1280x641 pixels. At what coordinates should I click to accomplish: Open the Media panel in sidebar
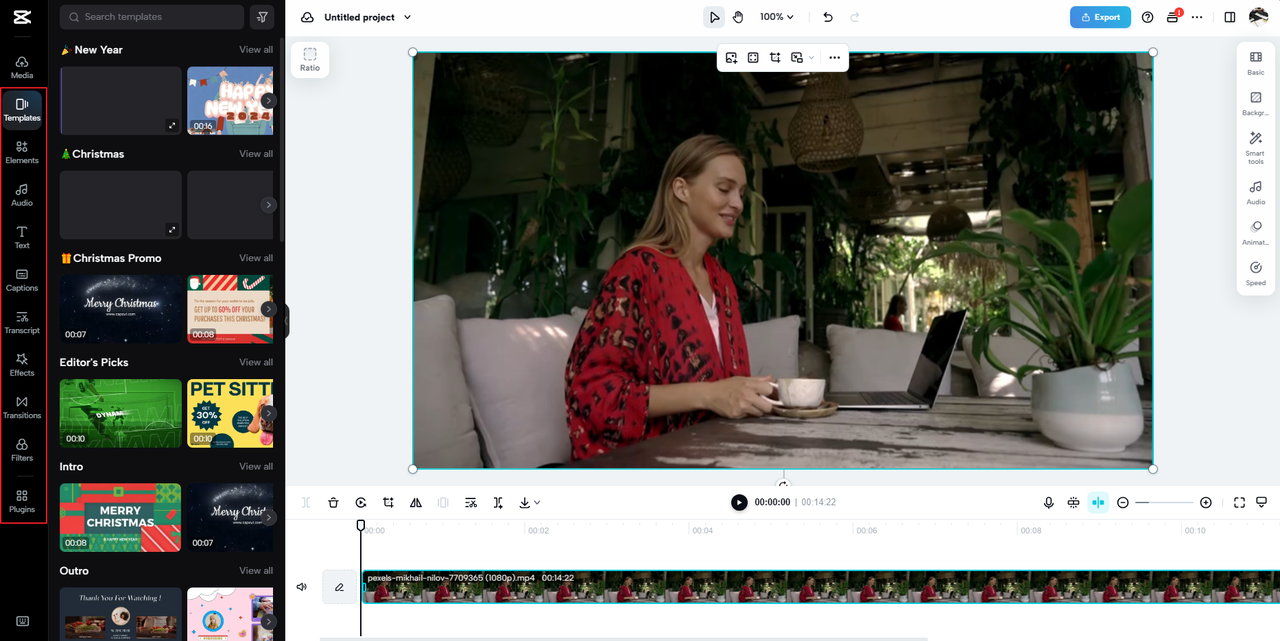tap(22, 67)
